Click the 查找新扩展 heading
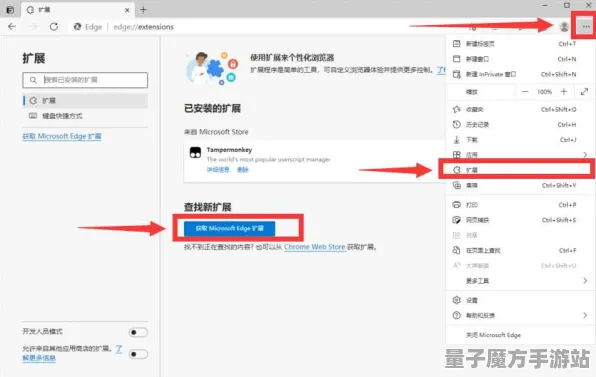This screenshot has width=596, height=377. click(x=208, y=207)
